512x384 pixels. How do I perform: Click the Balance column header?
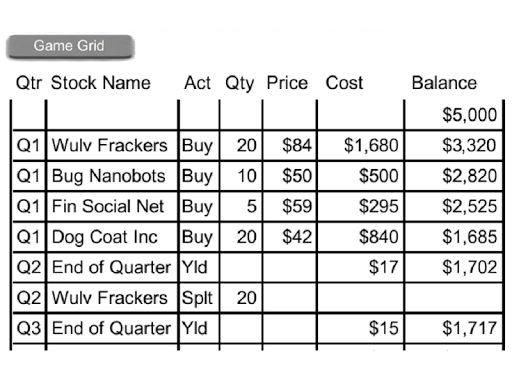tap(444, 83)
